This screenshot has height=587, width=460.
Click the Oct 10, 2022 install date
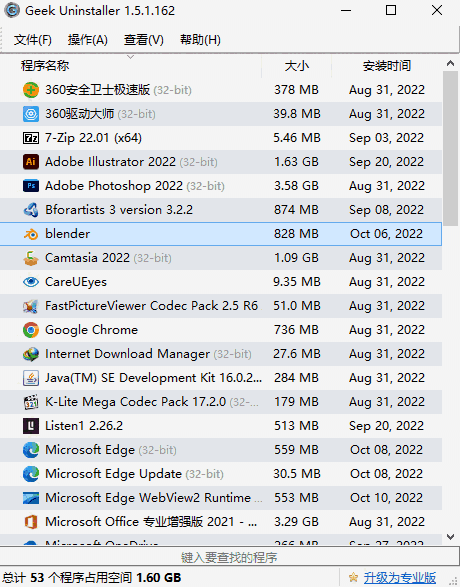pyautogui.click(x=387, y=498)
